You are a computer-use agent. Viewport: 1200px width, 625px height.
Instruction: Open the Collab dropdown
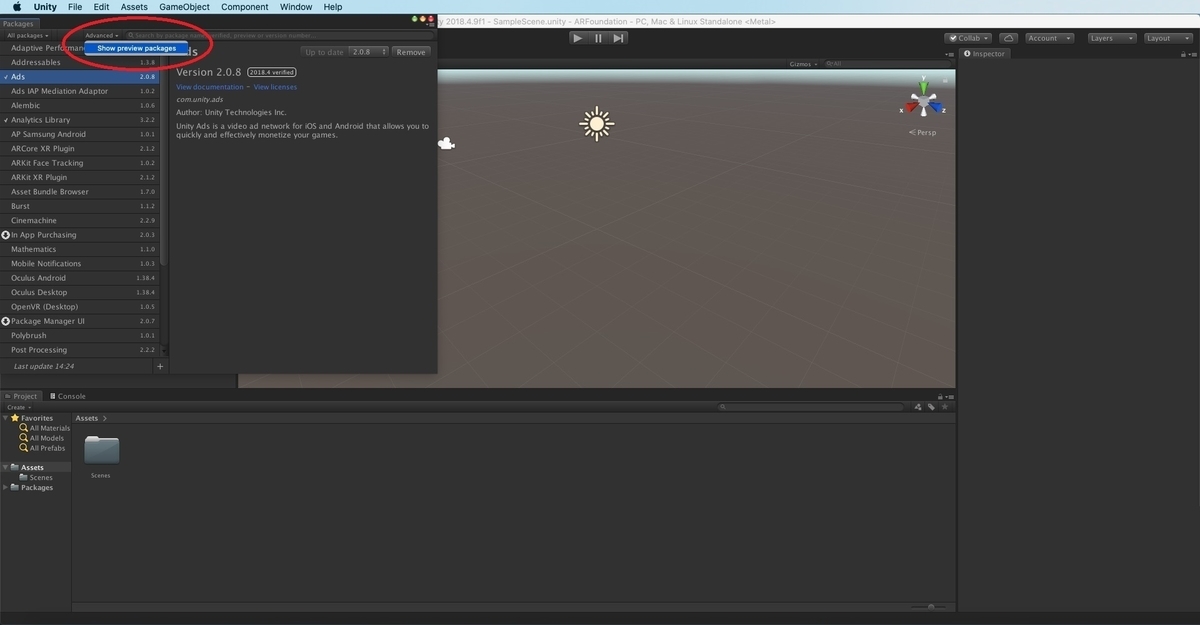968,38
